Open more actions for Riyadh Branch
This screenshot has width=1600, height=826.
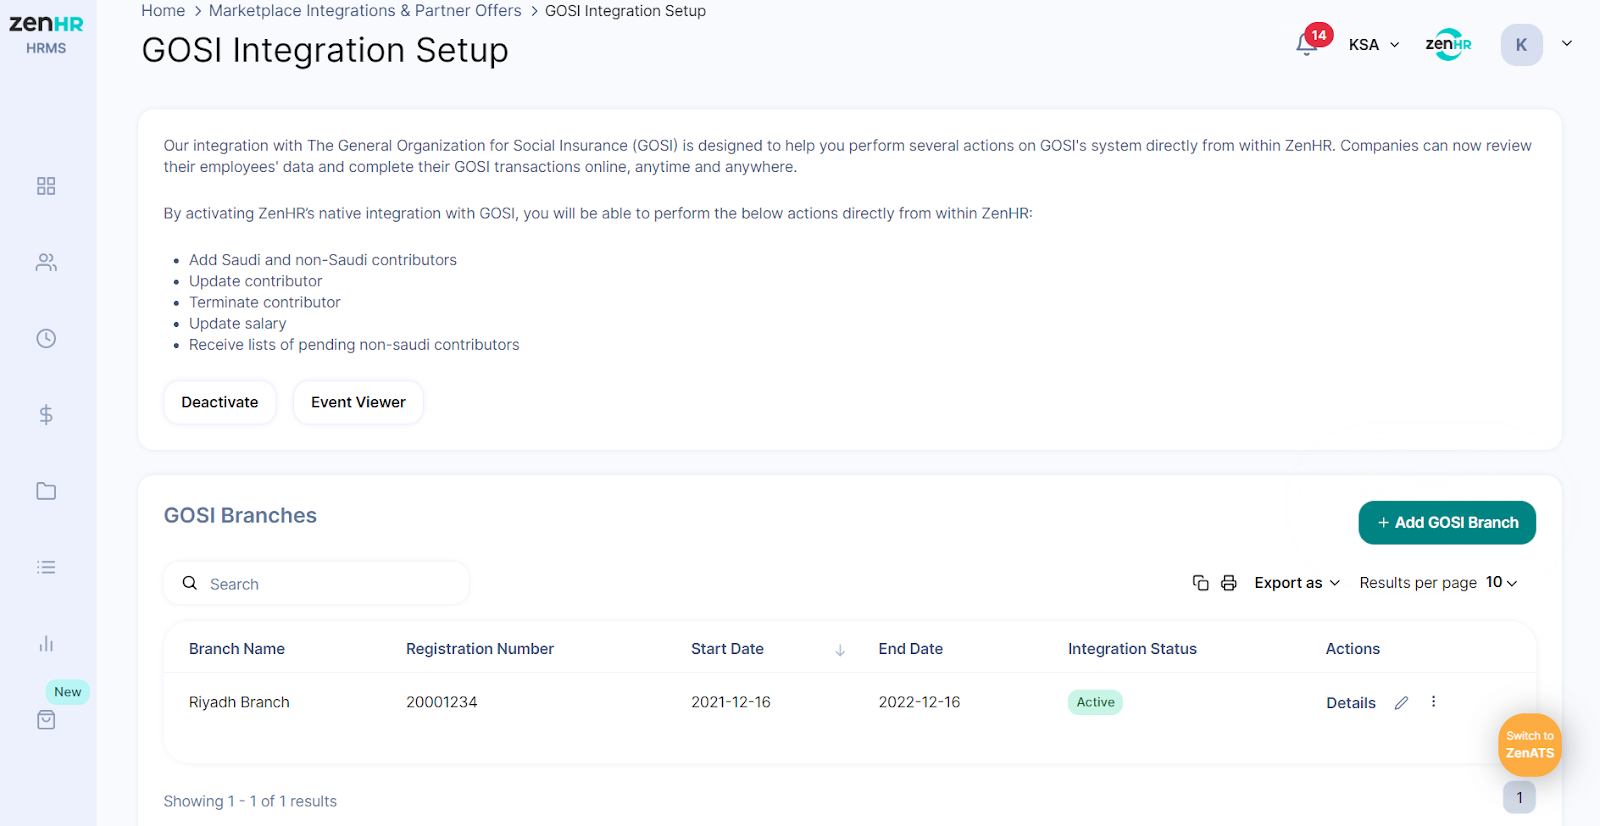[x=1433, y=702]
